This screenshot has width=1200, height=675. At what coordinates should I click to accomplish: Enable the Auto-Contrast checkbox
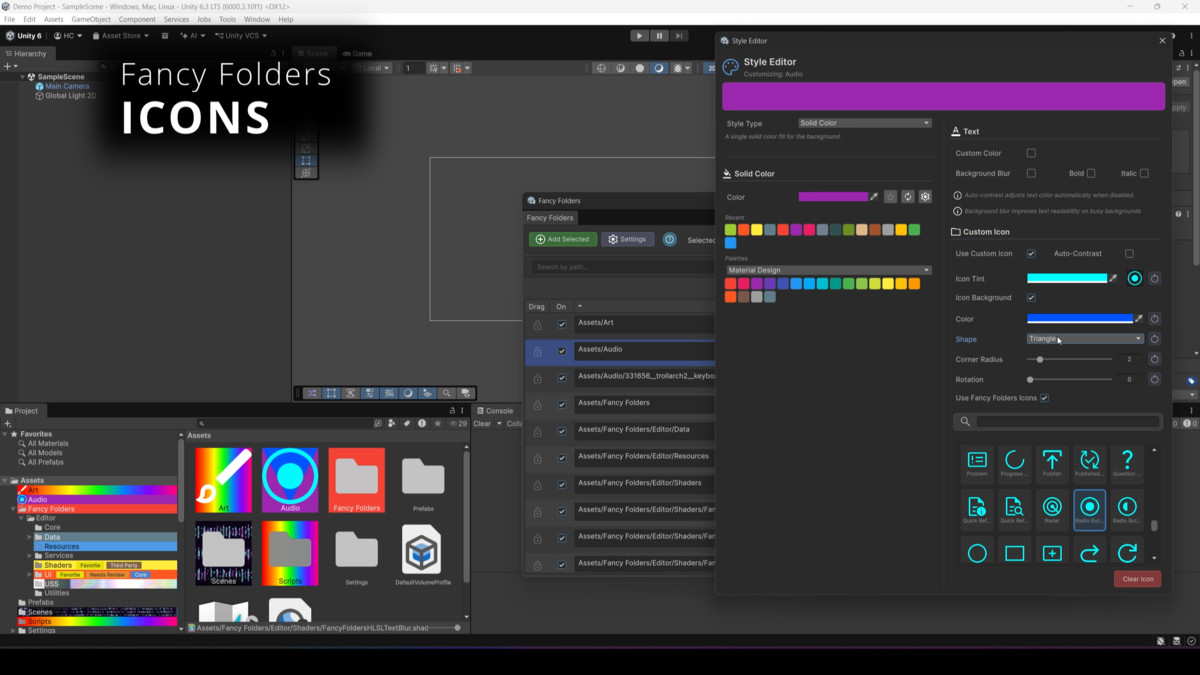pyautogui.click(x=1129, y=254)
